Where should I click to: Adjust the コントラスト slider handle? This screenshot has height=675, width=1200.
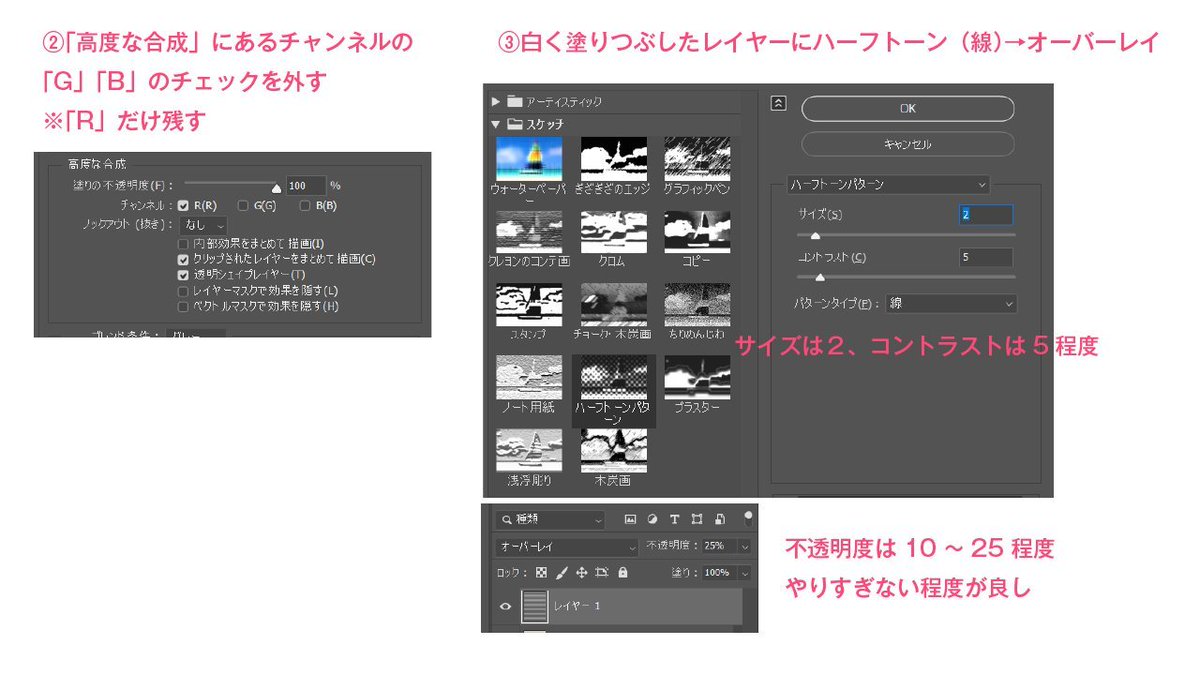point(820,278)
